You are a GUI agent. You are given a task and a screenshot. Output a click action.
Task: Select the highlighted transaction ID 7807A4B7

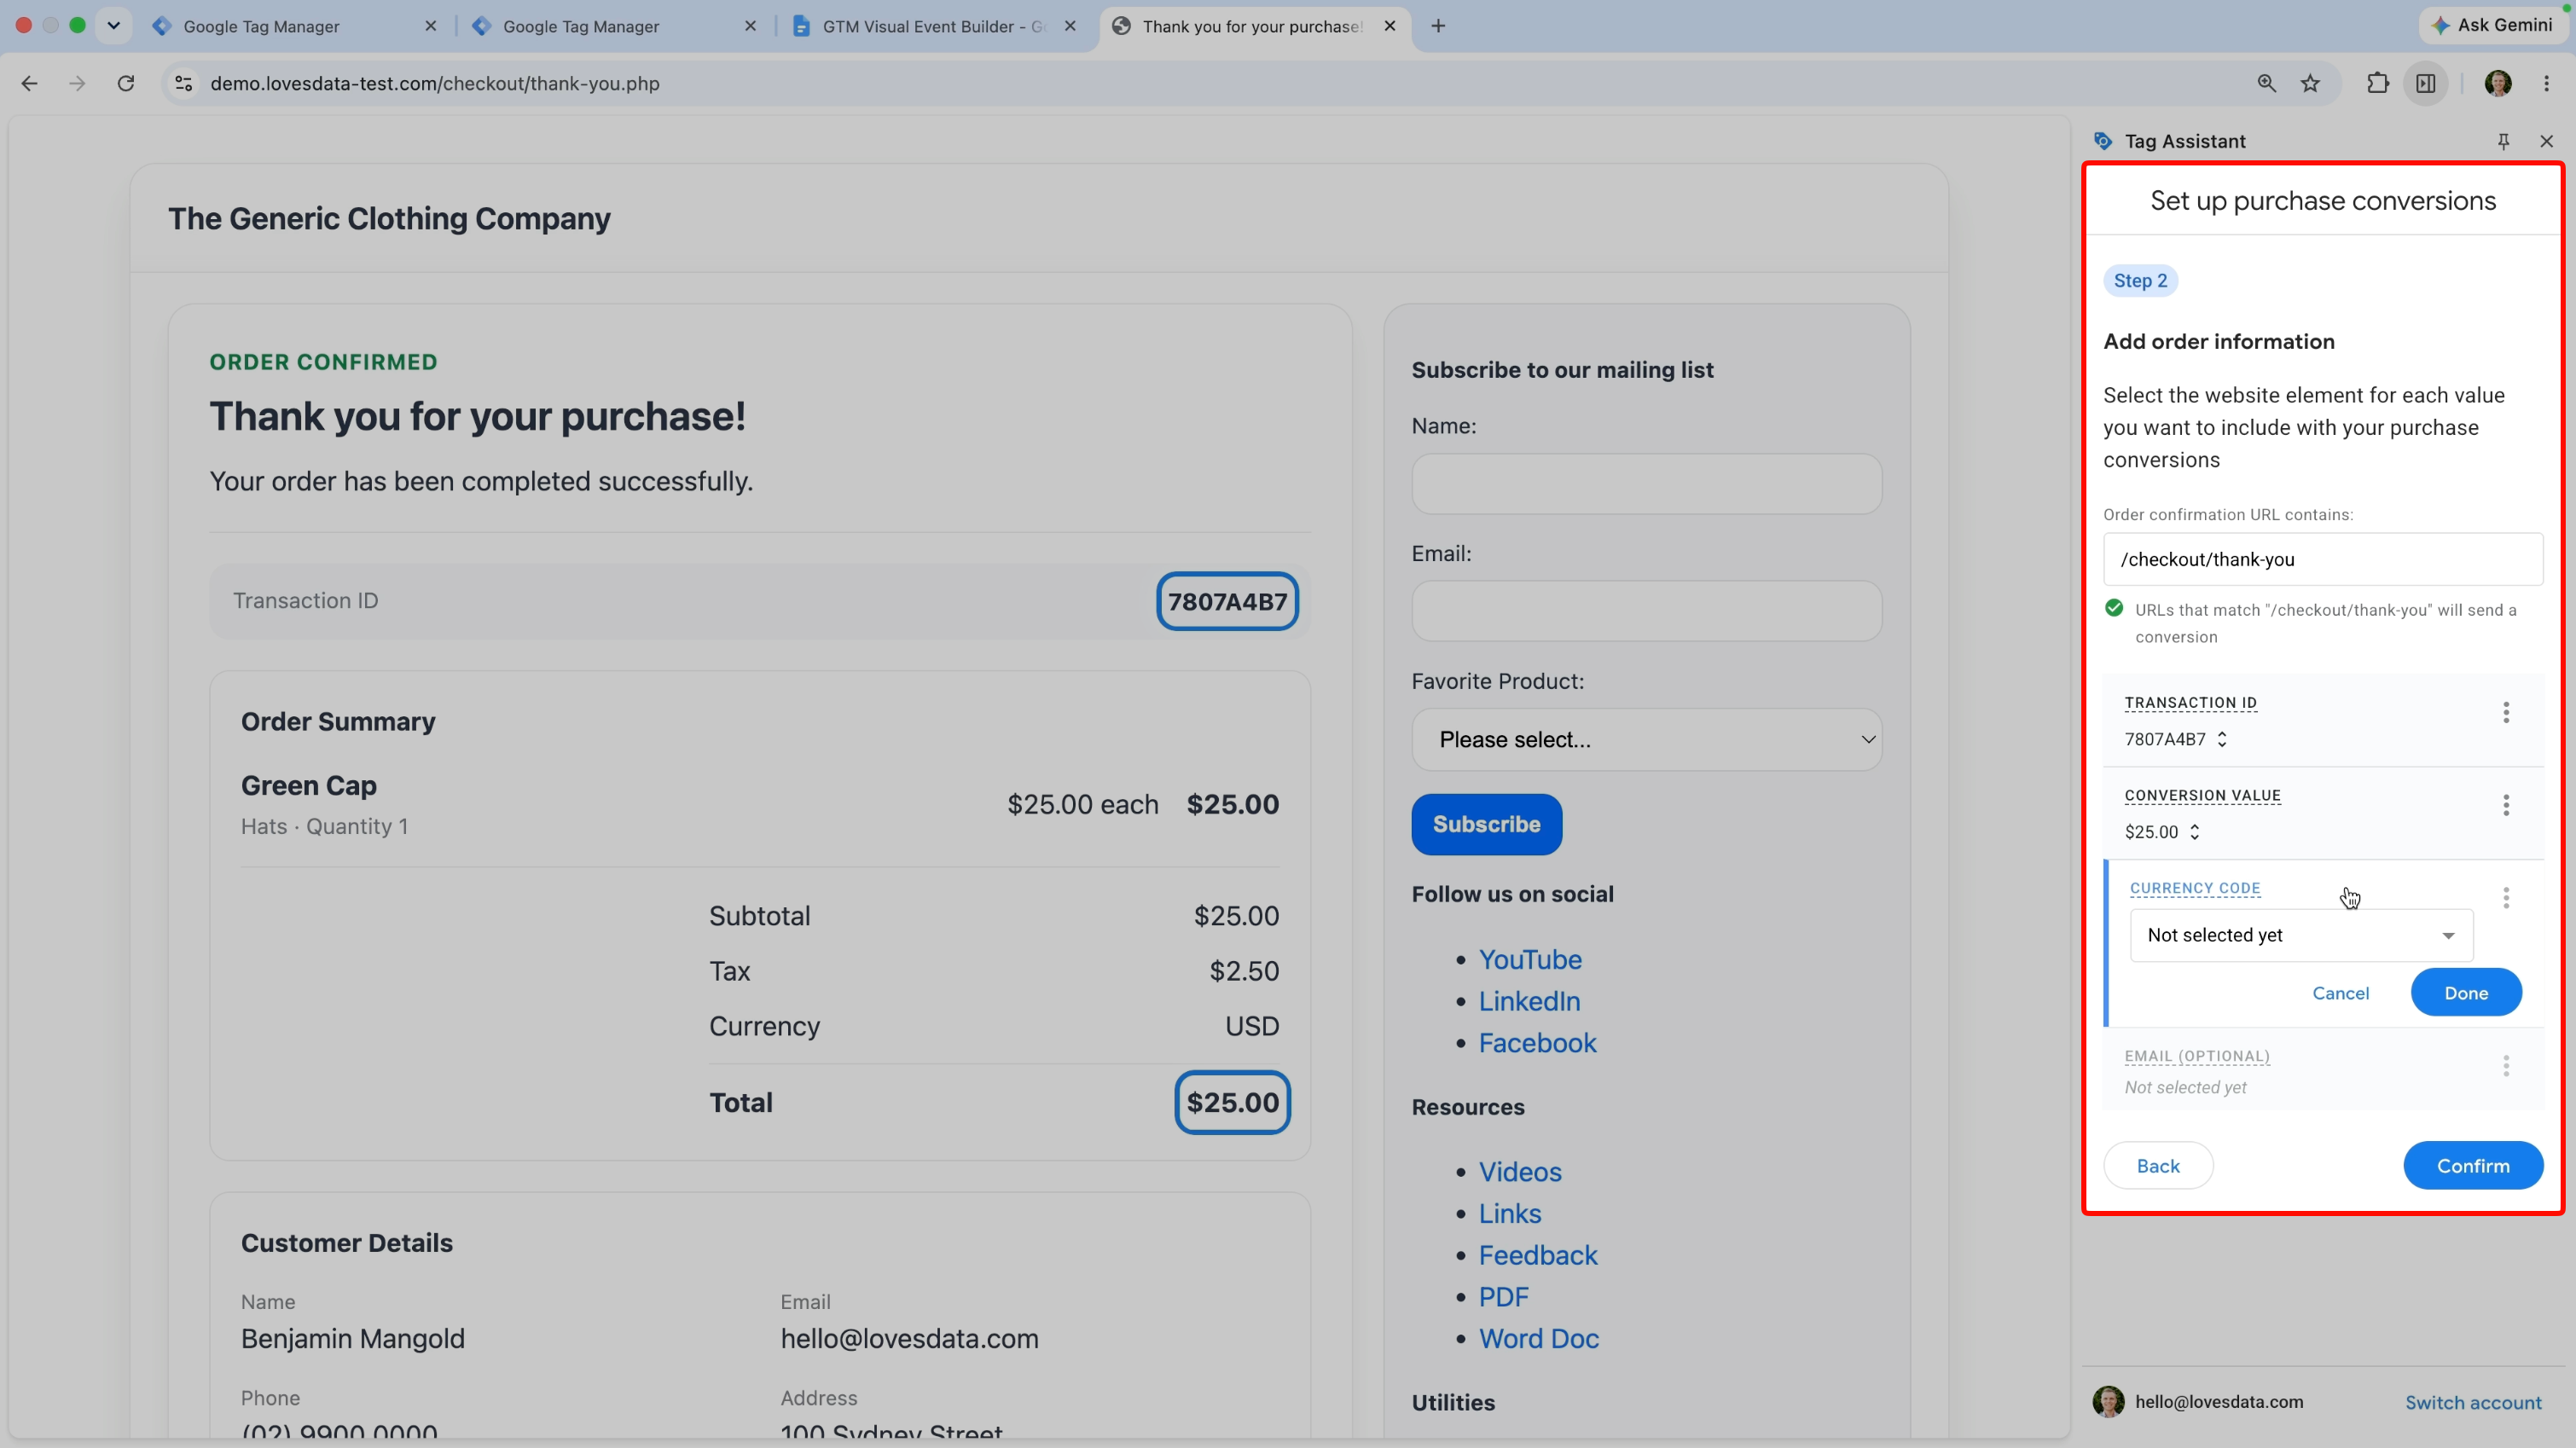(1227, 601)
